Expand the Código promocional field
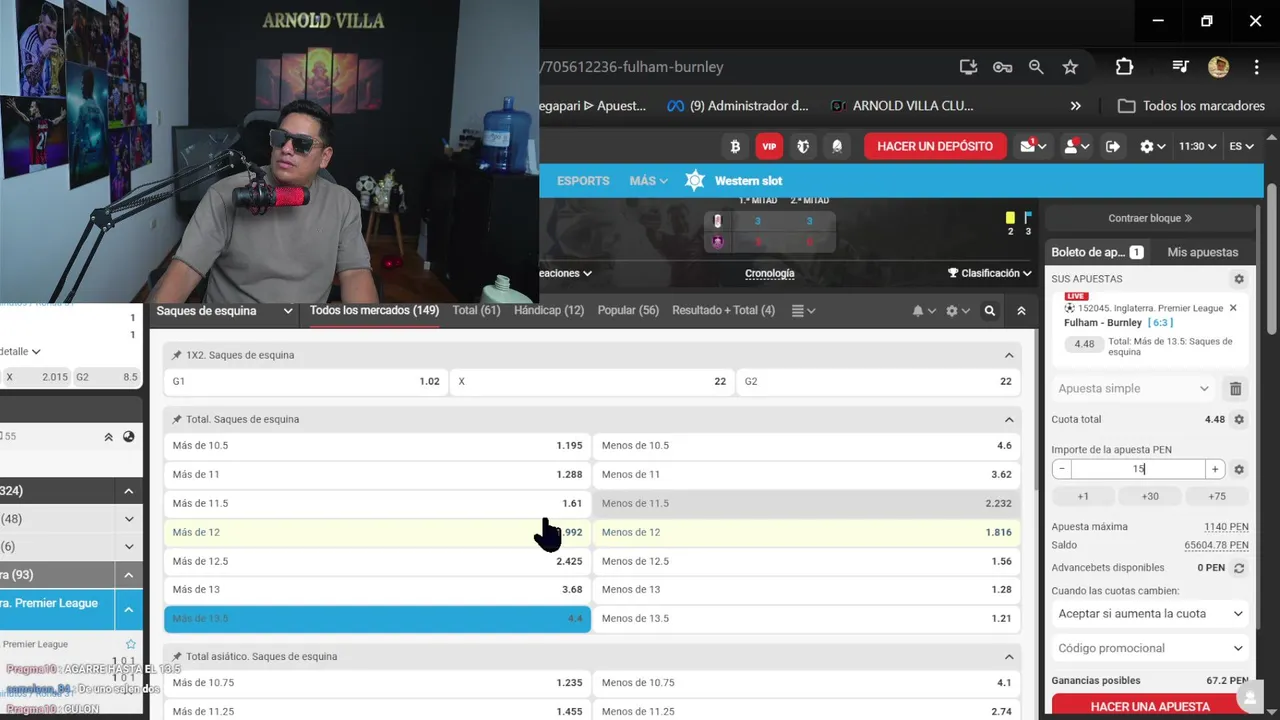Viewport: 1280px width, 720px height. tap(1150, 648)
